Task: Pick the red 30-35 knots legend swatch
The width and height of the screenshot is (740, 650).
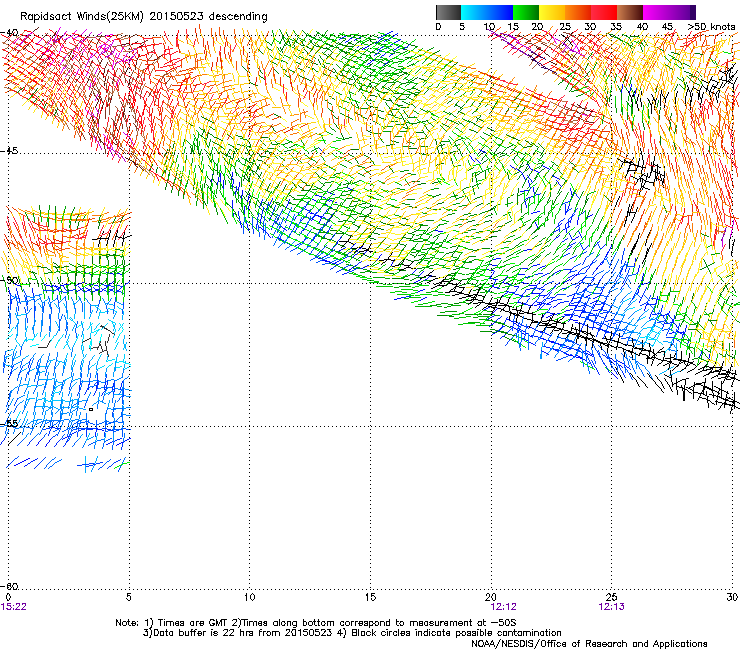Action: click(x=604, y=12)
